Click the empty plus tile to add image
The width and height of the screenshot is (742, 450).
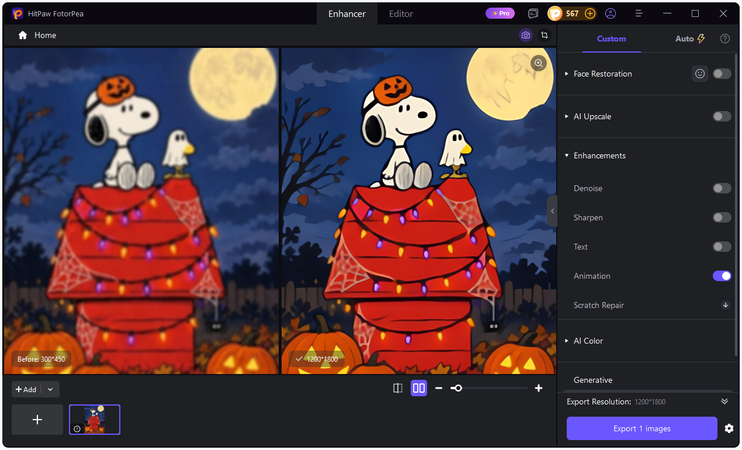[37, 420]
